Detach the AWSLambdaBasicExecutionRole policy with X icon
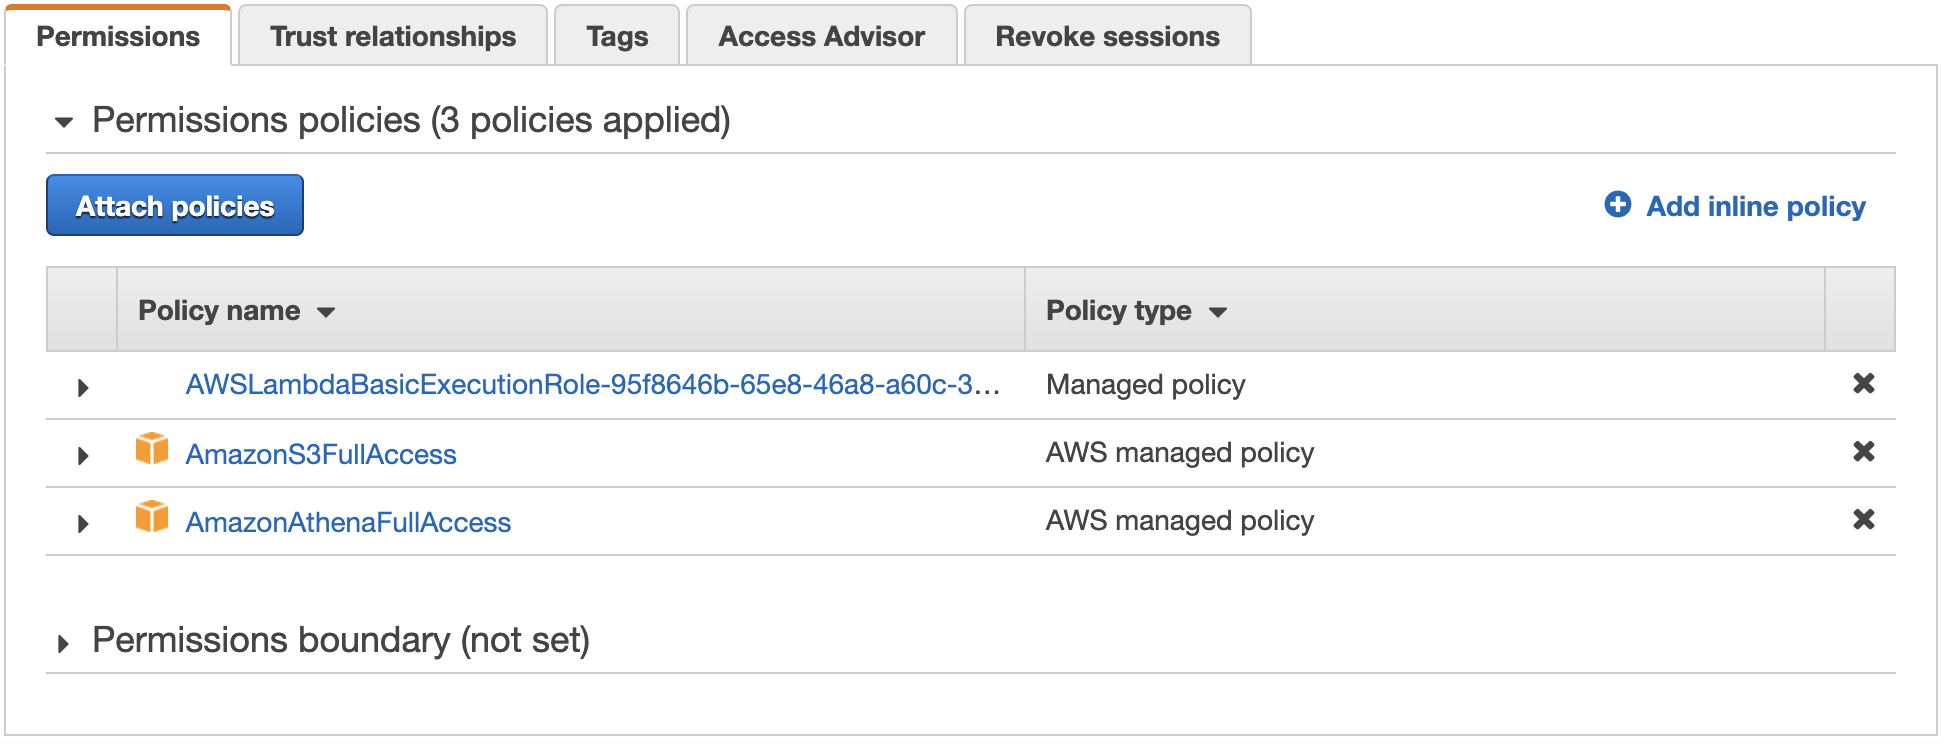The image size is (1942, 744). pos(1863,384)
